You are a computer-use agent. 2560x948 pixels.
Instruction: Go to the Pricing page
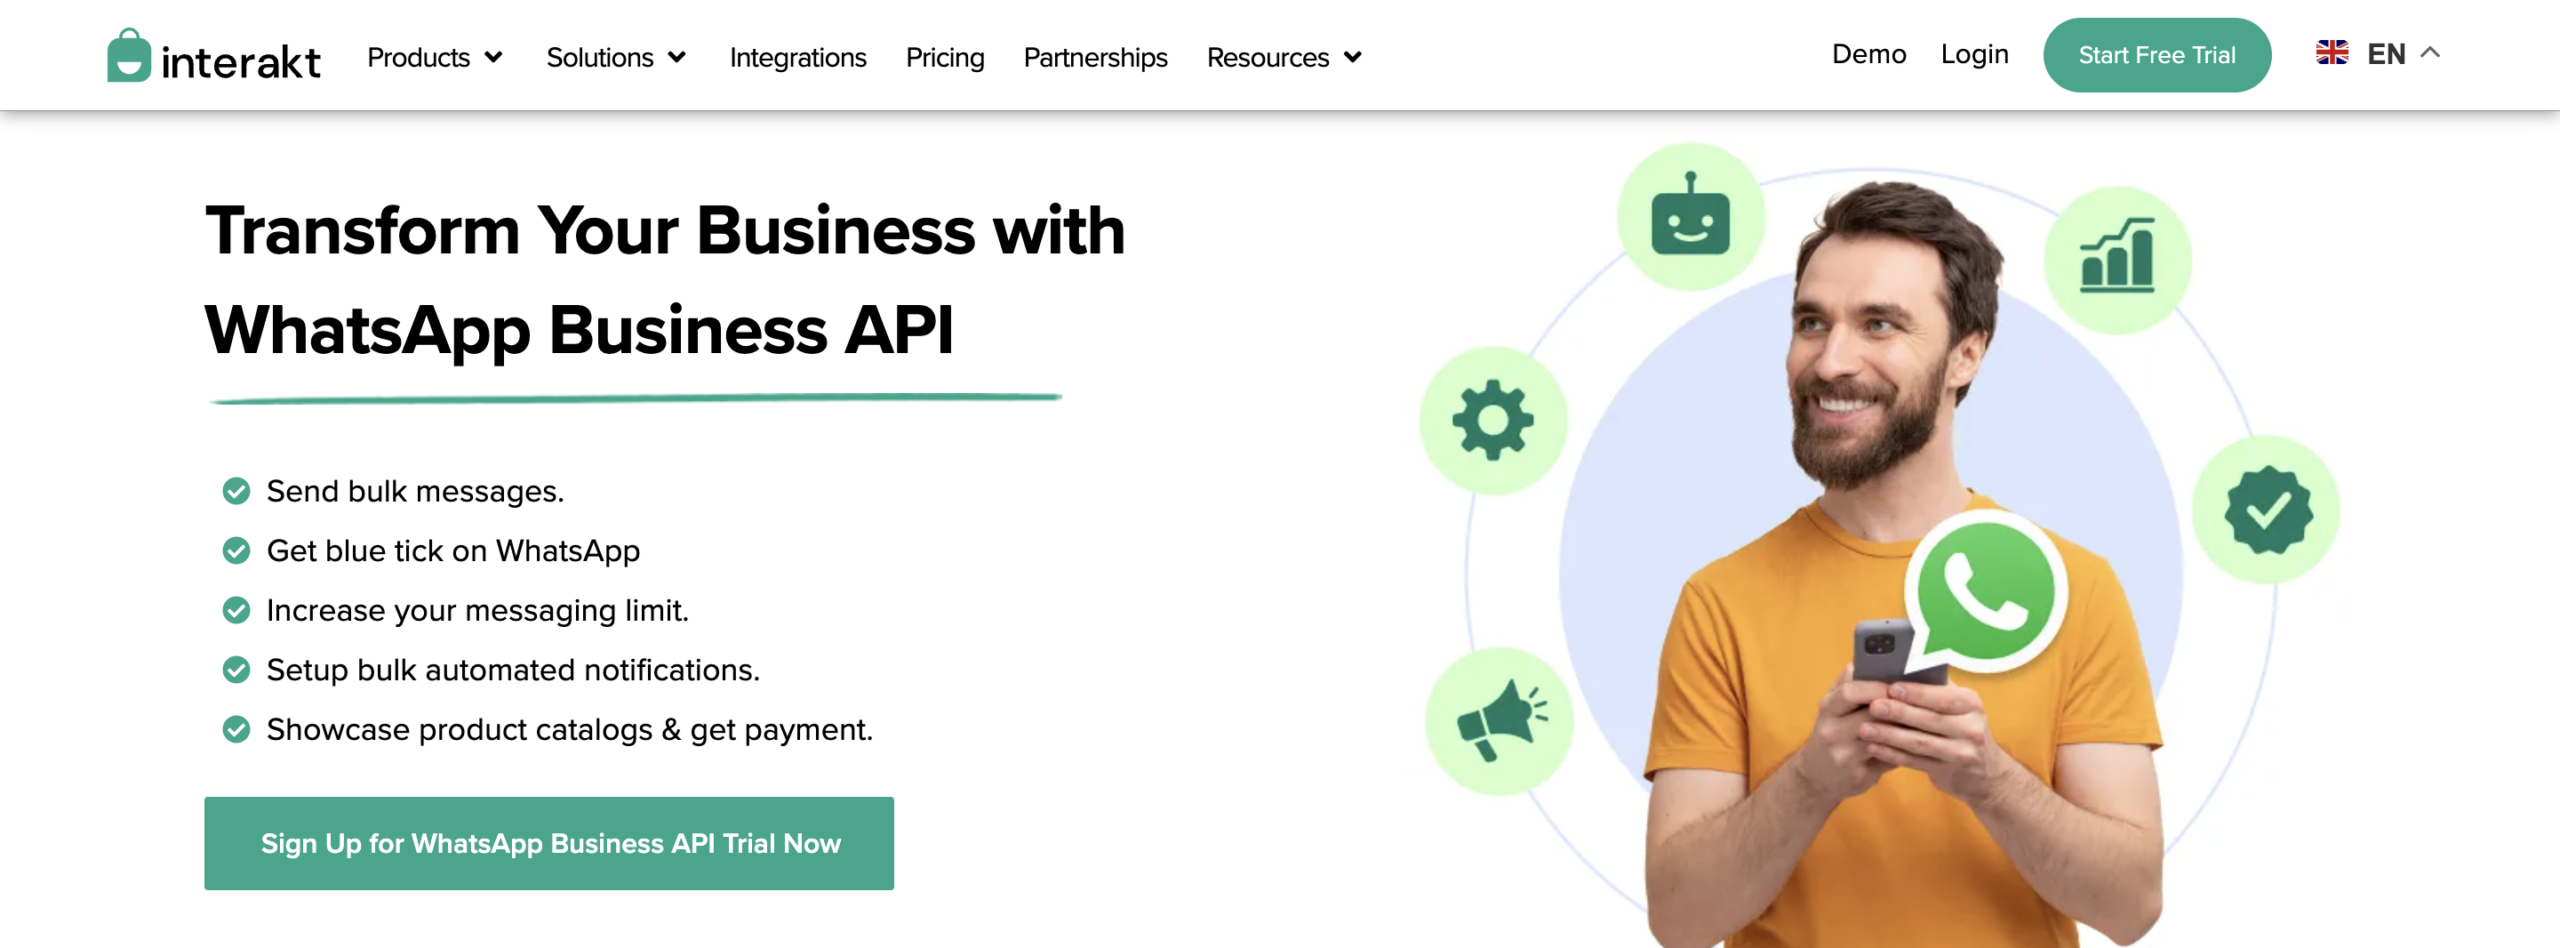click(945, 57)
